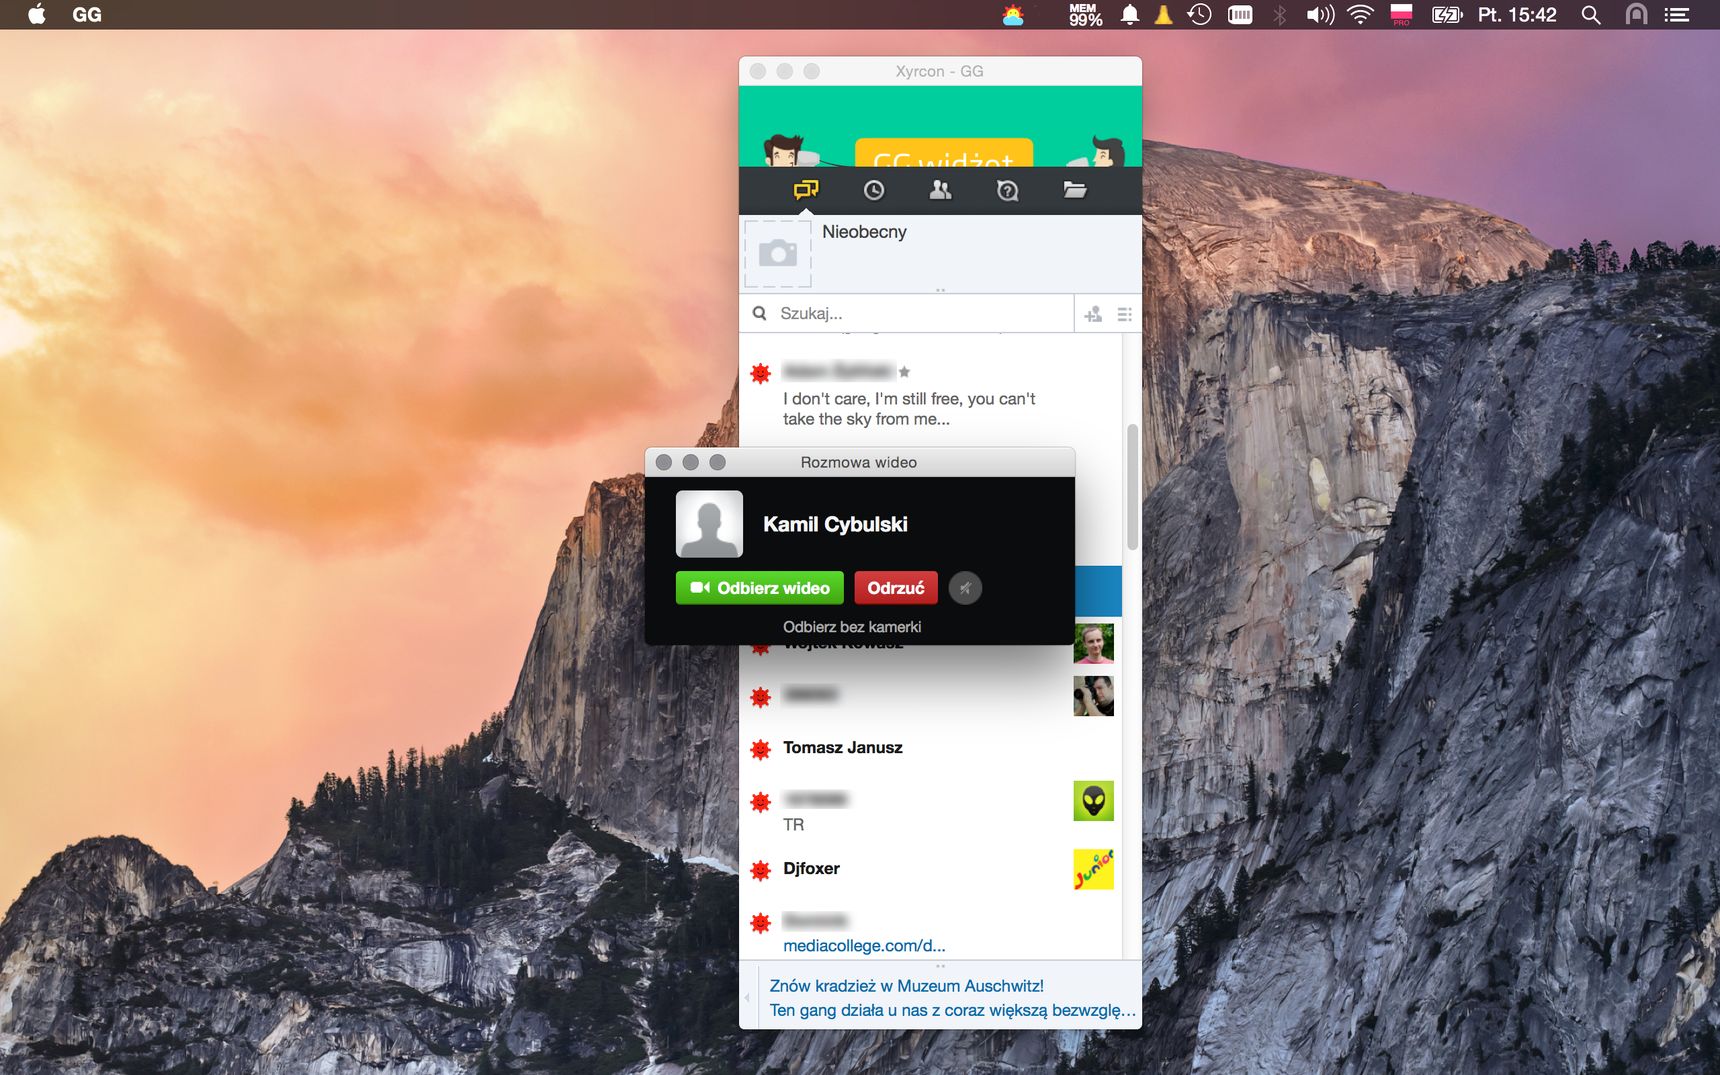Screen dimensions: 1720x1075
Task: Click the GG widżet banner button
Action: (944, 153)
